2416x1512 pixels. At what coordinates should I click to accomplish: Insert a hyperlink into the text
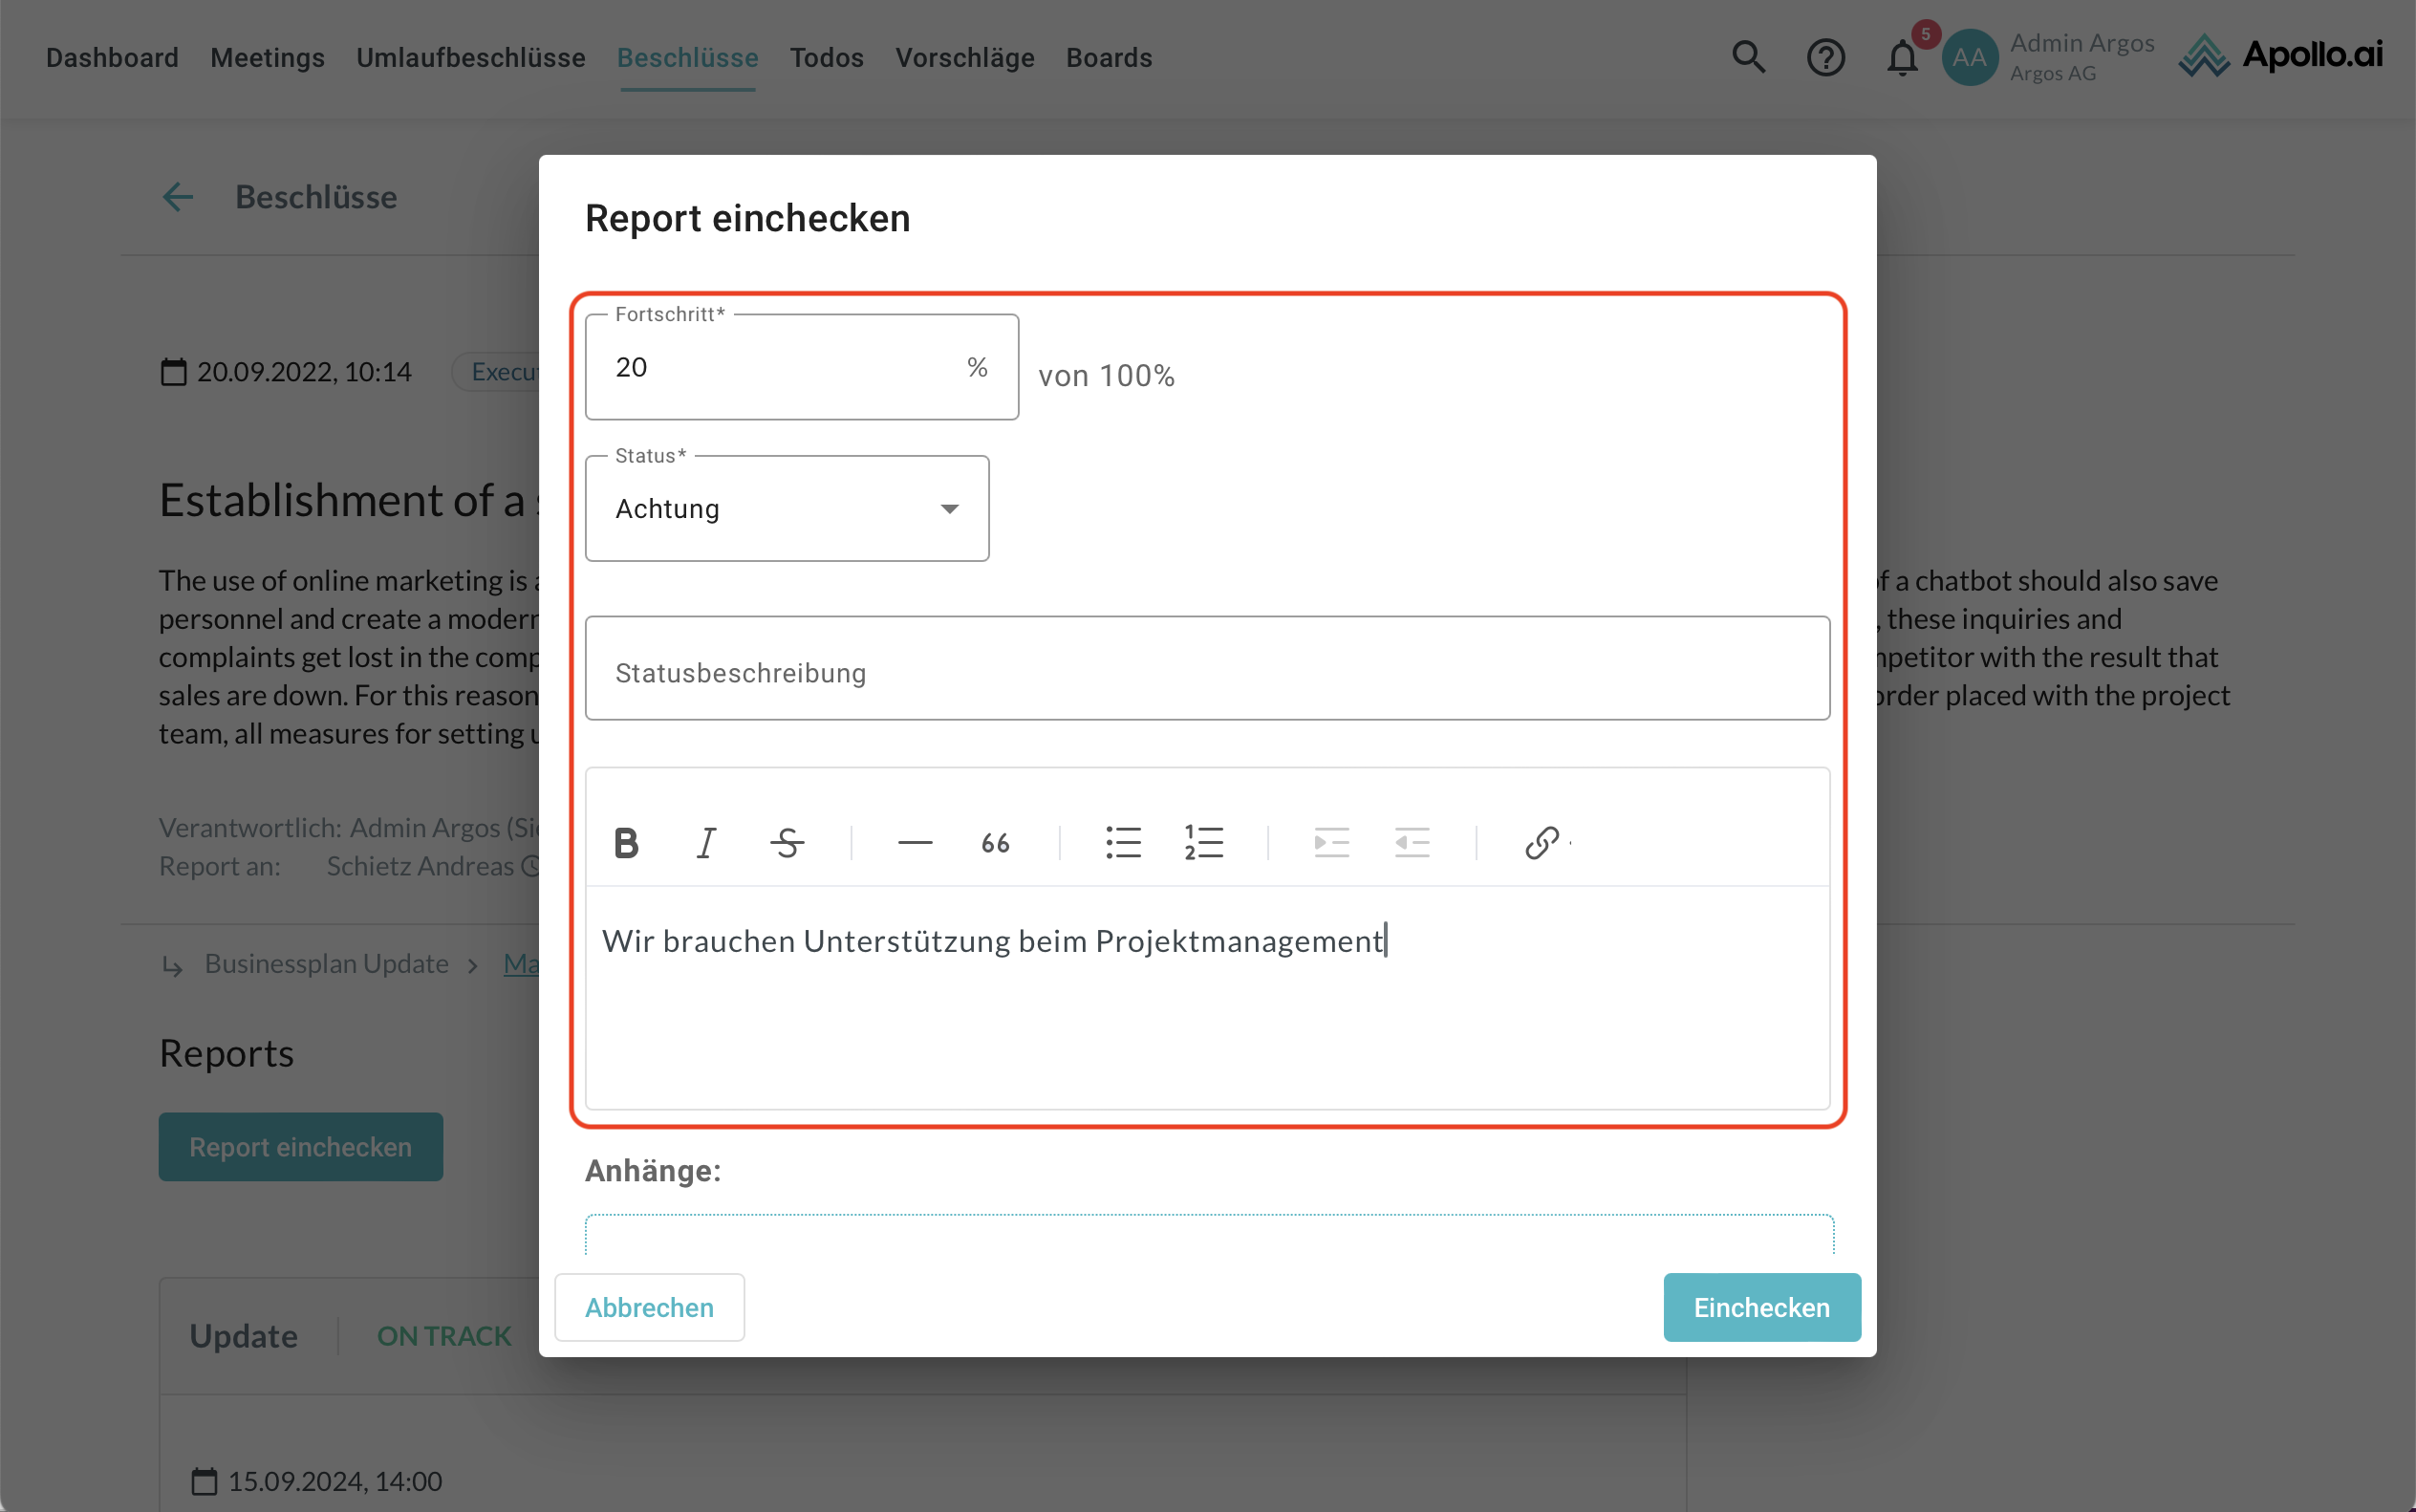(x=1541, y=843)
